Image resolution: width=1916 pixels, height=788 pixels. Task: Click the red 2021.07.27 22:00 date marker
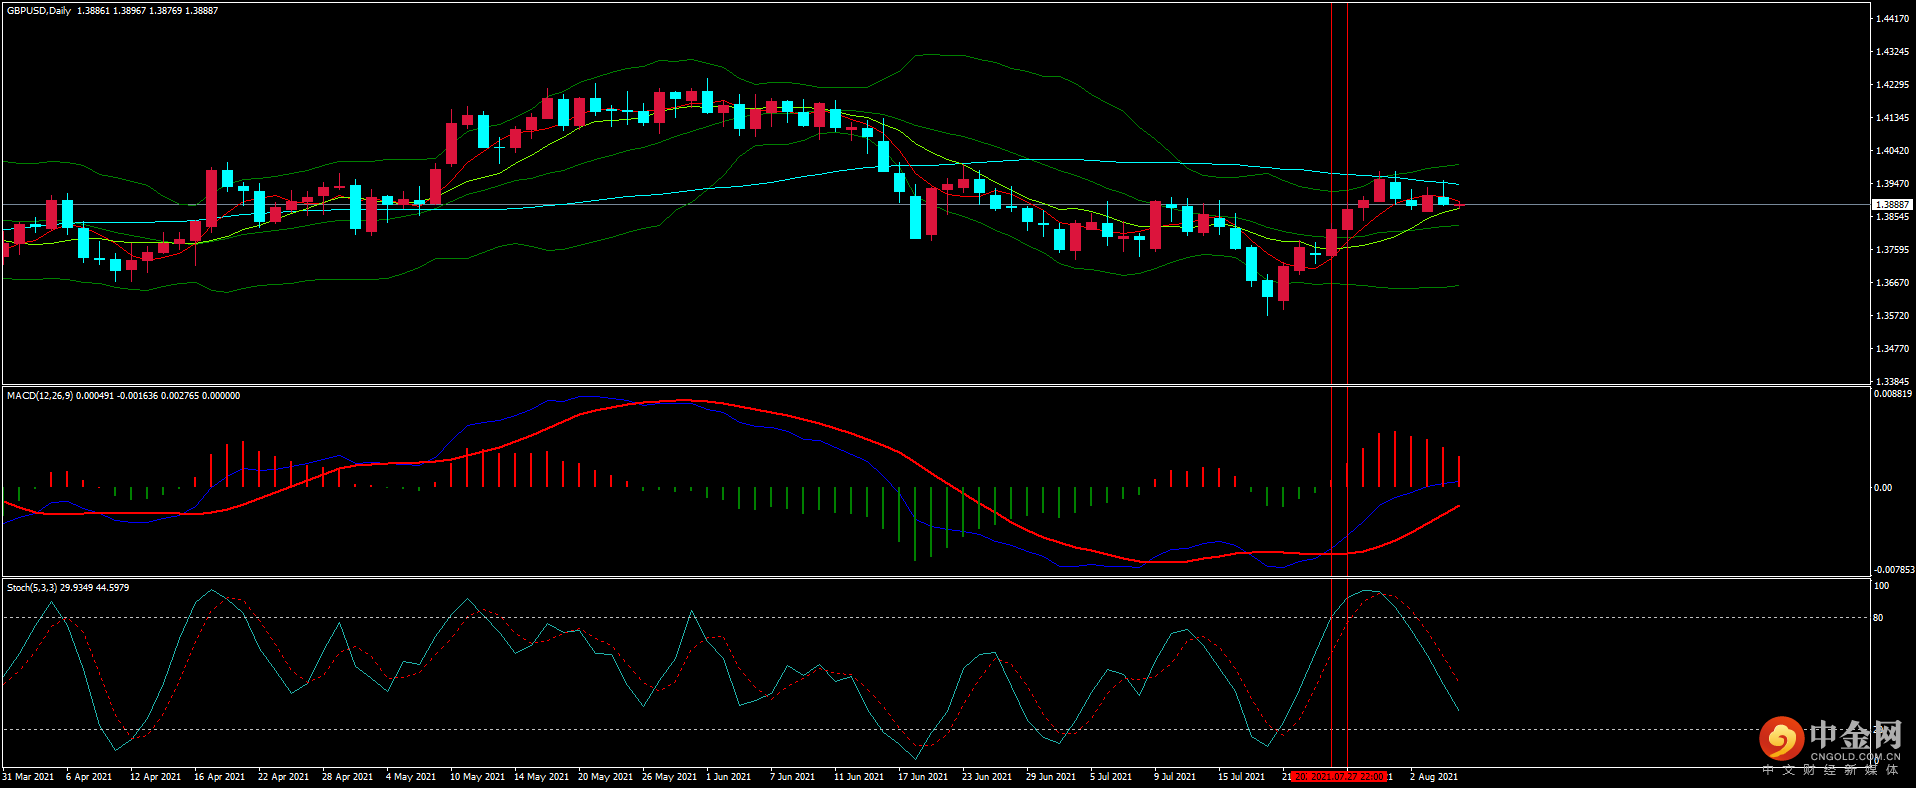coord(1340,777)
